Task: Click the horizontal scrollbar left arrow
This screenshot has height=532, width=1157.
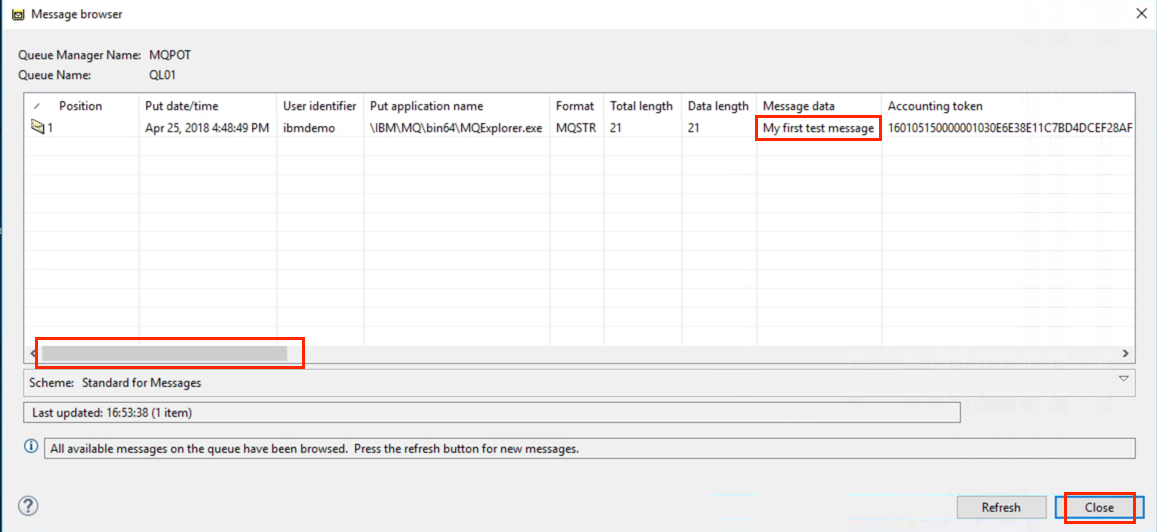Action: (x=33, y=354)
